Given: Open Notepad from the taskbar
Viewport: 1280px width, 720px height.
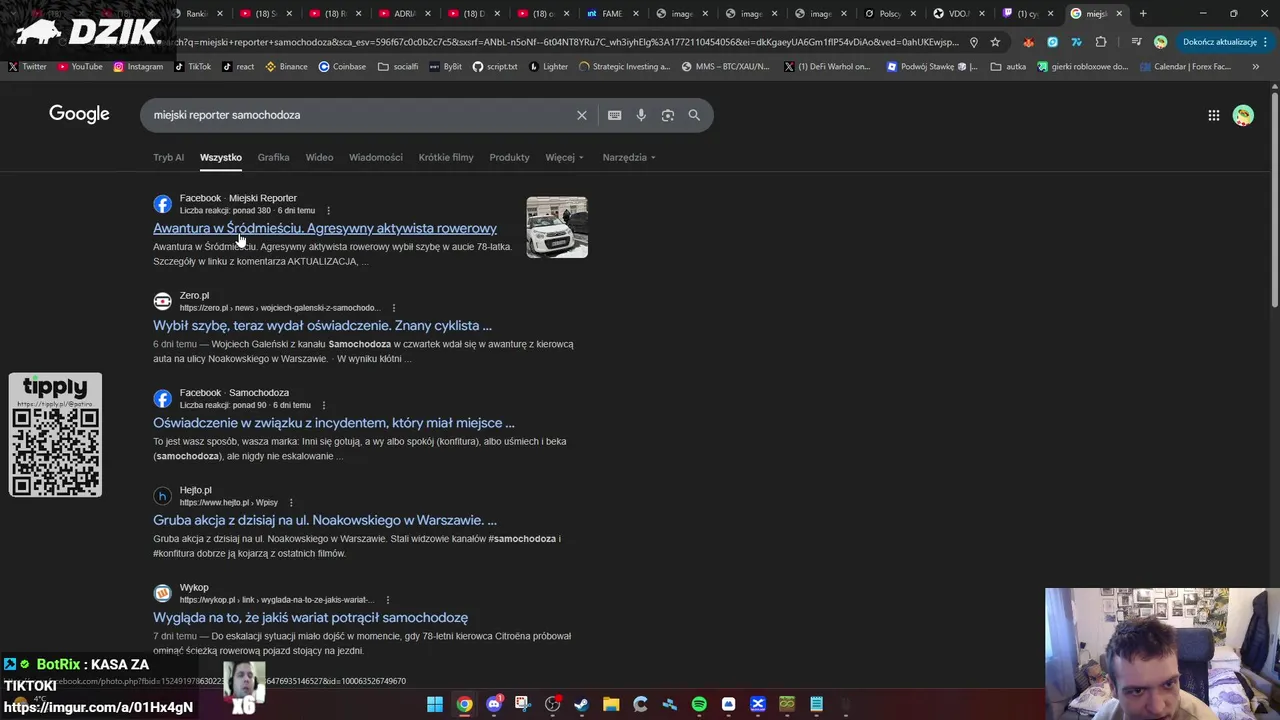Looking at the screenshot, I should (816, 704).
